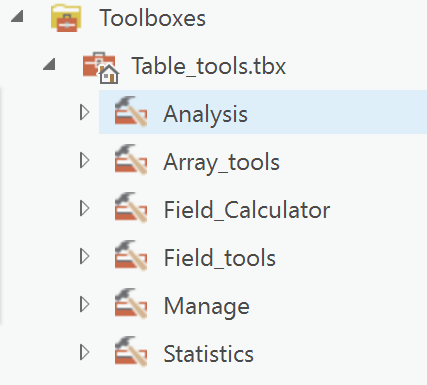Select the Table_tools.tbx label
This screenshot has width=427, height=385.
[209, 66]
